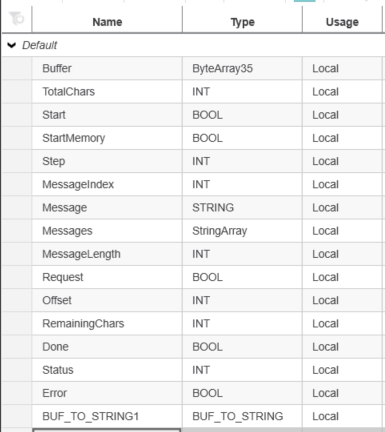Click the BUF_TO_STRING type cell
Screen dimensions: 385x432
[x=242, y=416]
